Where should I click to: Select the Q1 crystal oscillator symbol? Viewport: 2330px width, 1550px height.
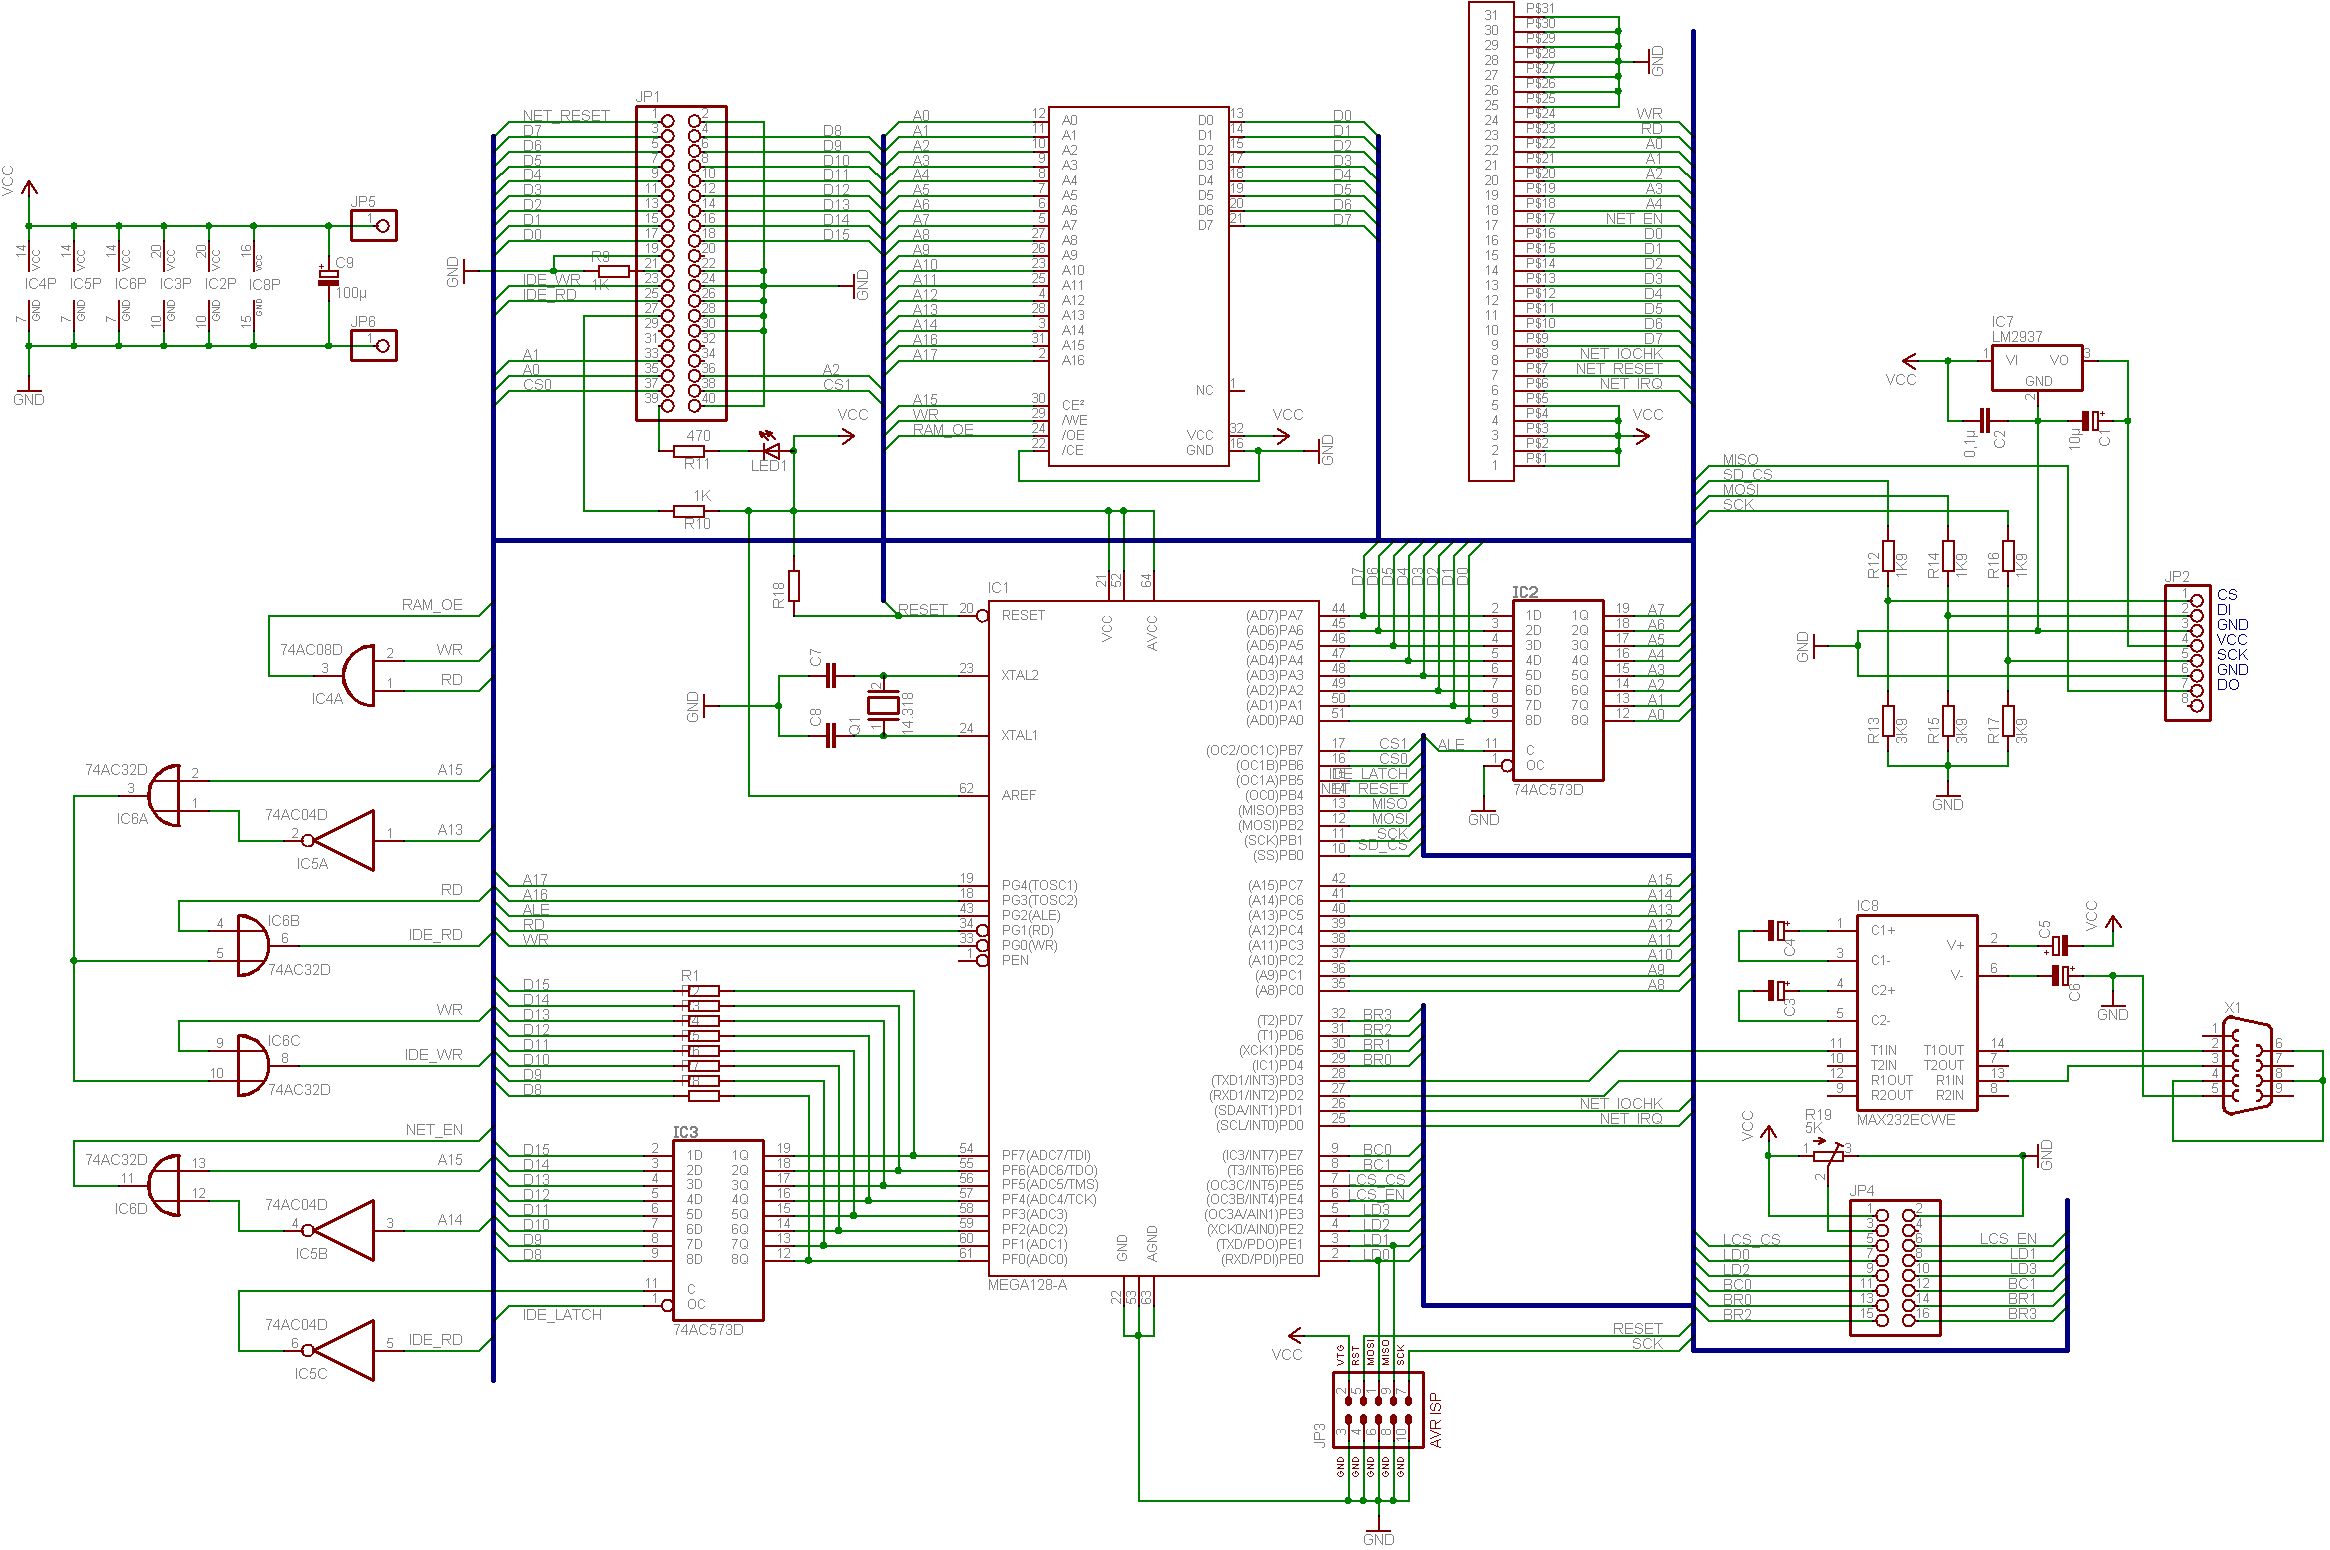(x=884, y=705)
